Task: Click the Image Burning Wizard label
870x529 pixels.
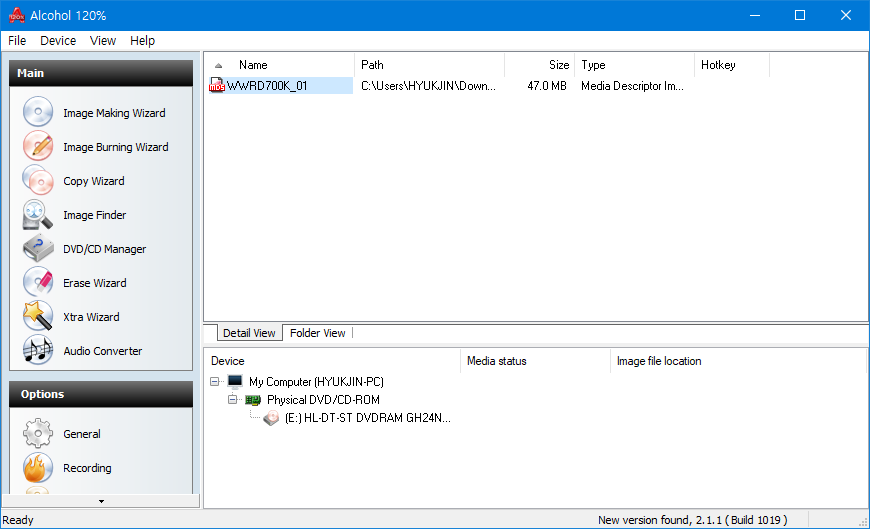Action: (115, 147)
